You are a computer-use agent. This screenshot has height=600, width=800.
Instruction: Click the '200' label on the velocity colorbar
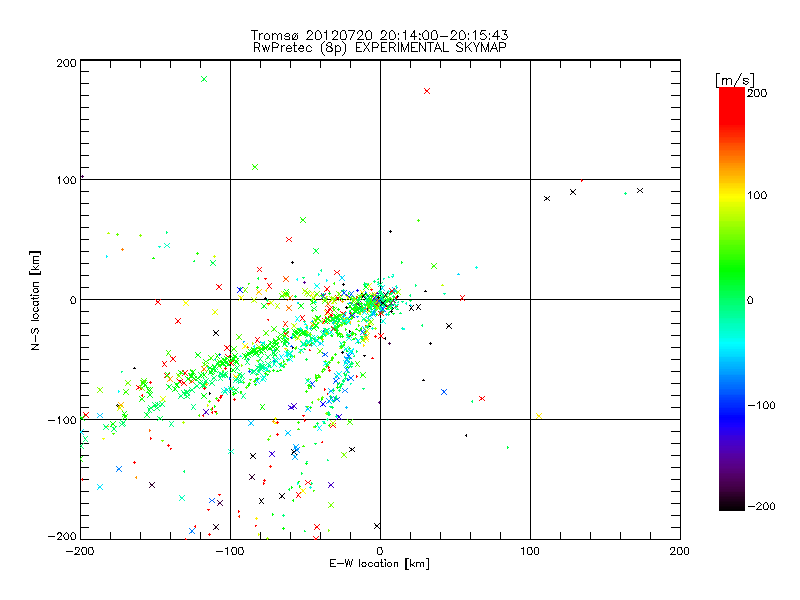coord(757,93)
